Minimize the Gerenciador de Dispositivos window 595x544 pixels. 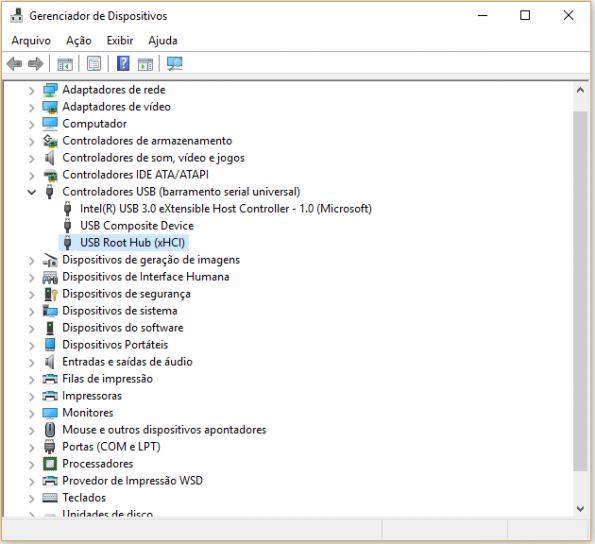(x=482, y=16)
